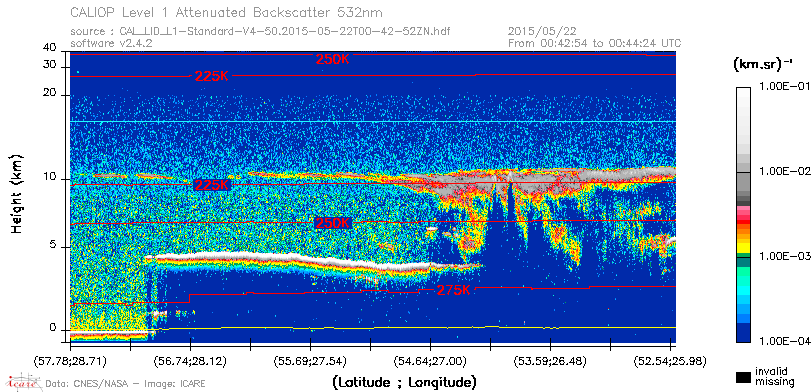The width and height of the screenshot is (811, 392).
Task: Click the (53.59;26.48) axis tick label
Action: point(550,361)
